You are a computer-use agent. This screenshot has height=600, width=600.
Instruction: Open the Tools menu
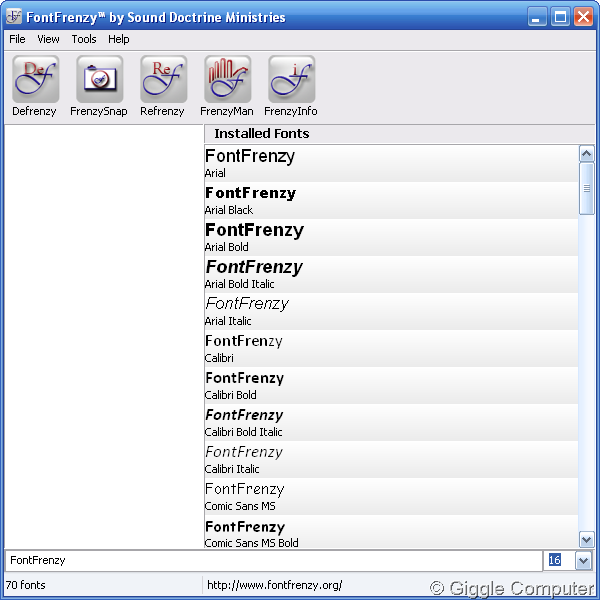84,39
